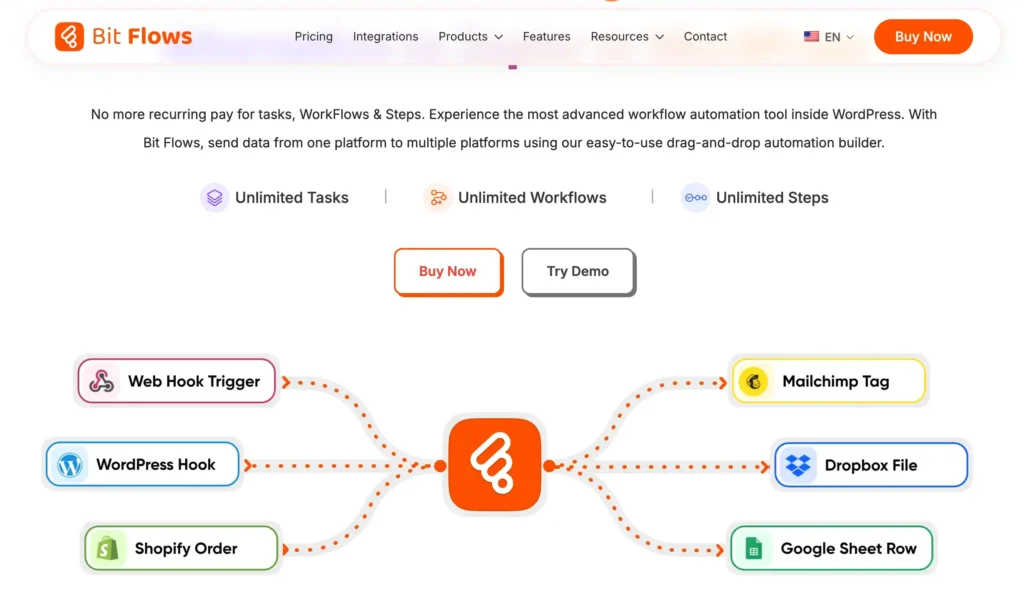Expand the Products dropdown menu

click(470, 37)
